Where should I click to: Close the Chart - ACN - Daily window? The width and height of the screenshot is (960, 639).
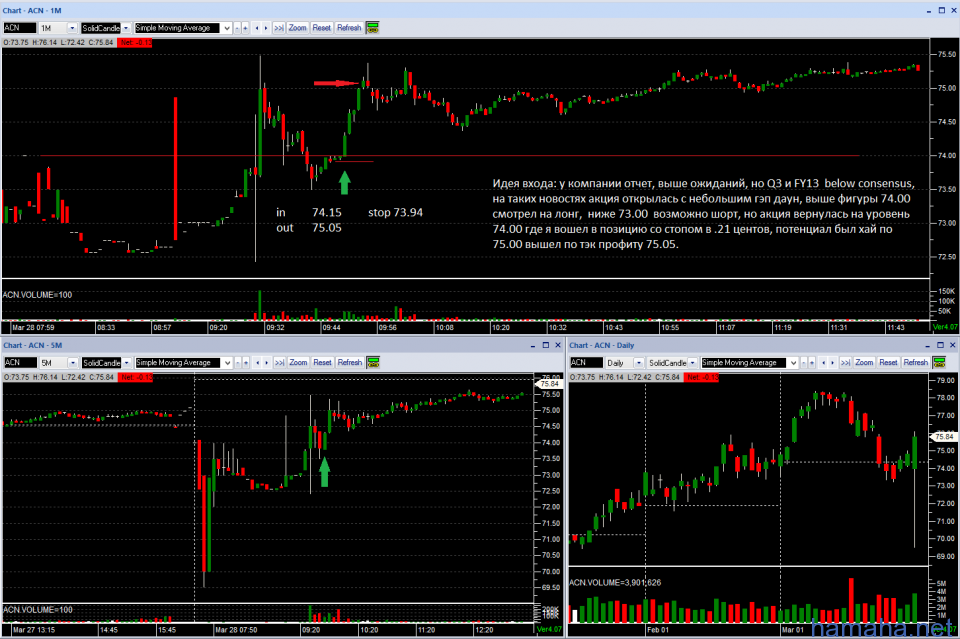point(953,345)
